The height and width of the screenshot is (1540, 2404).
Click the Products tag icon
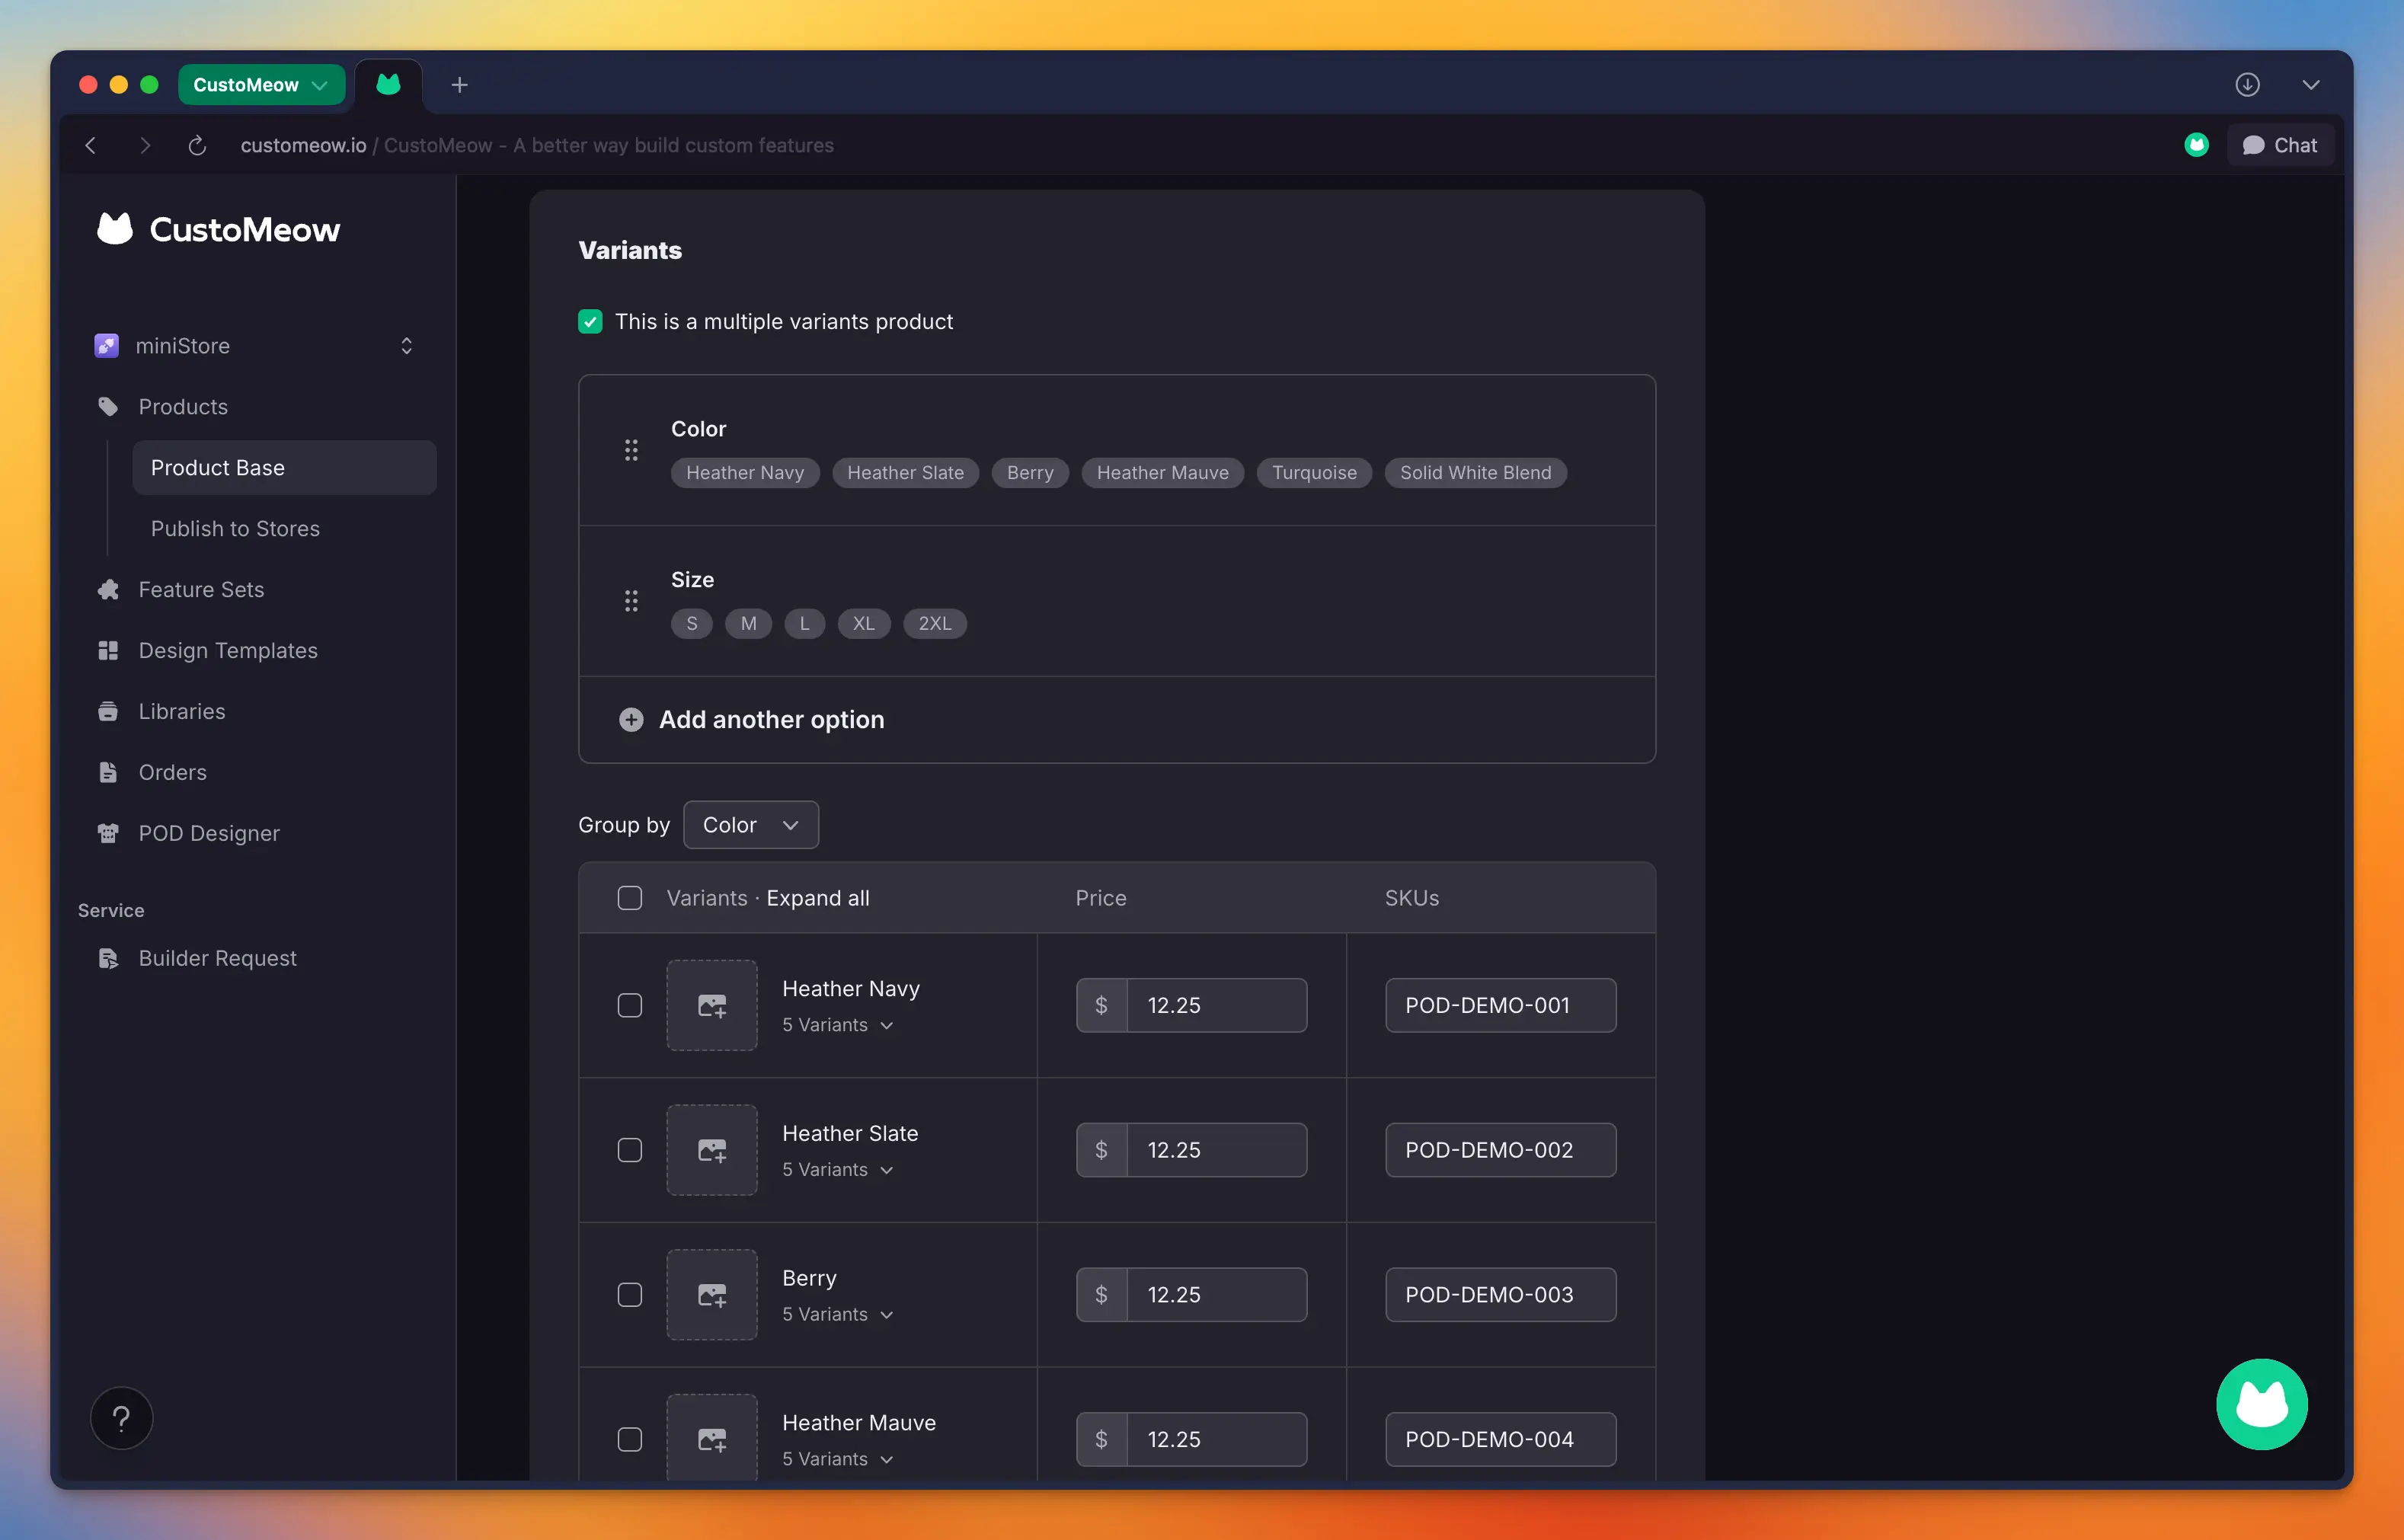tap(108, 407)
